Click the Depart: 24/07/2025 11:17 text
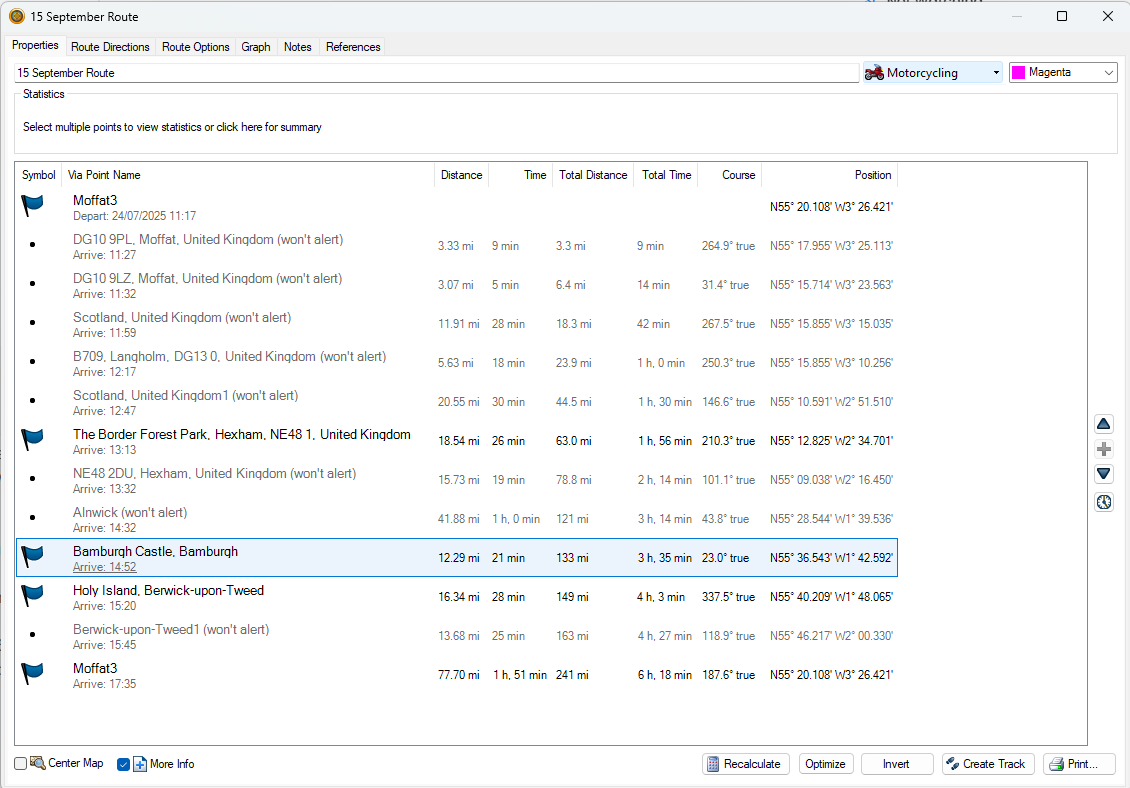Screen dimensions: 1130x788 pyautogui.click(x=134, y=216)
